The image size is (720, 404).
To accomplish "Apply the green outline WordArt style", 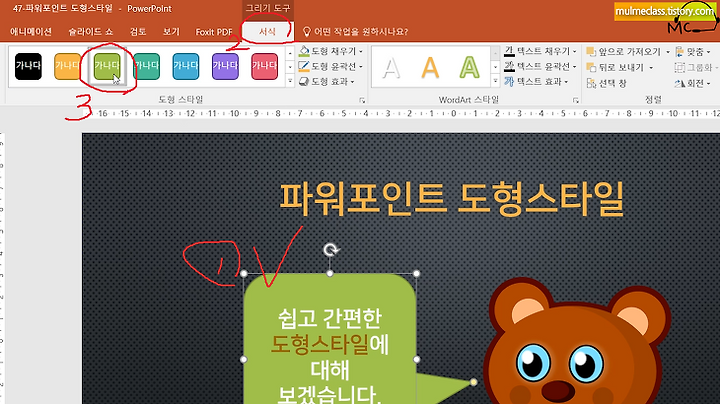I will pyautogui.click(x=469, y=68).
